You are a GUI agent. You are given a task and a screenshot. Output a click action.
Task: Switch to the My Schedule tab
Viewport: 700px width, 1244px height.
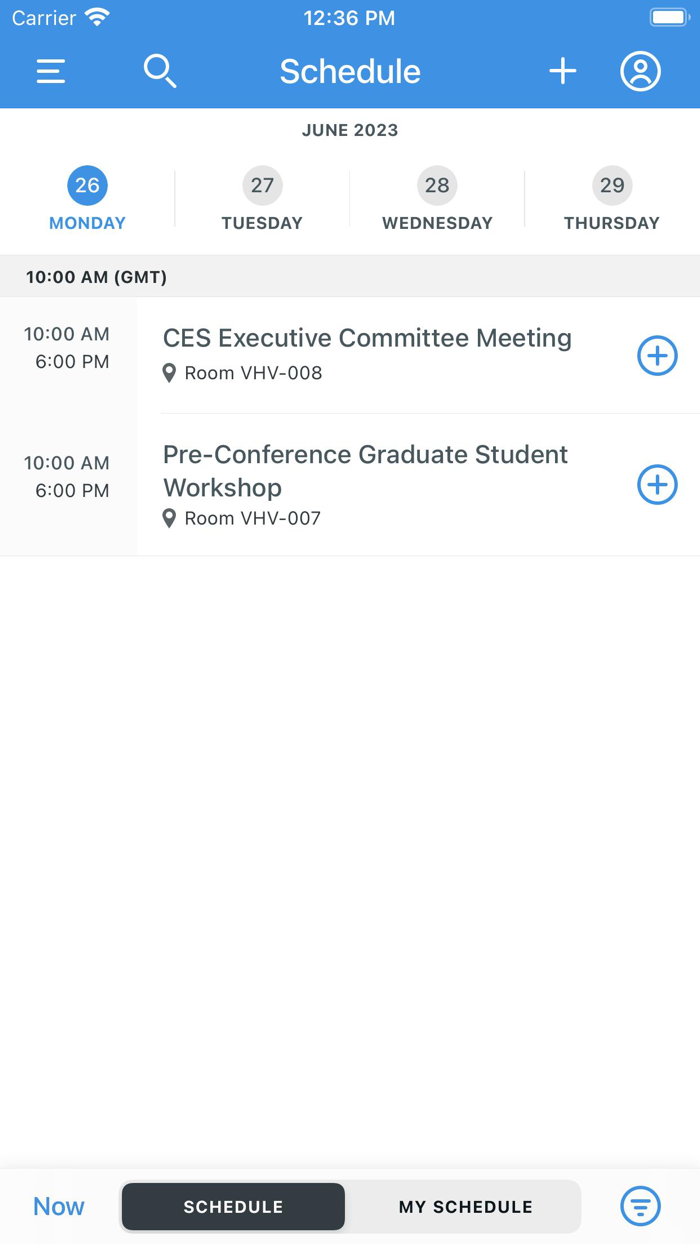point(464,1206)
